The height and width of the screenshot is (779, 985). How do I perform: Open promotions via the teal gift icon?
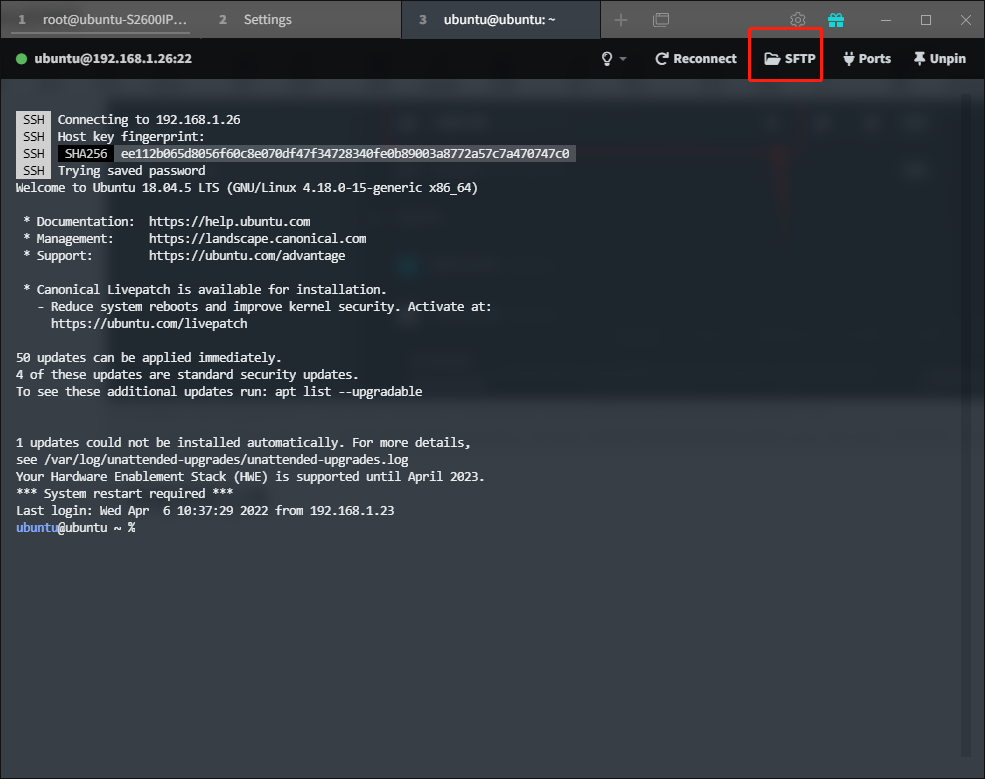pyautogui.click(x=836, y=19)
